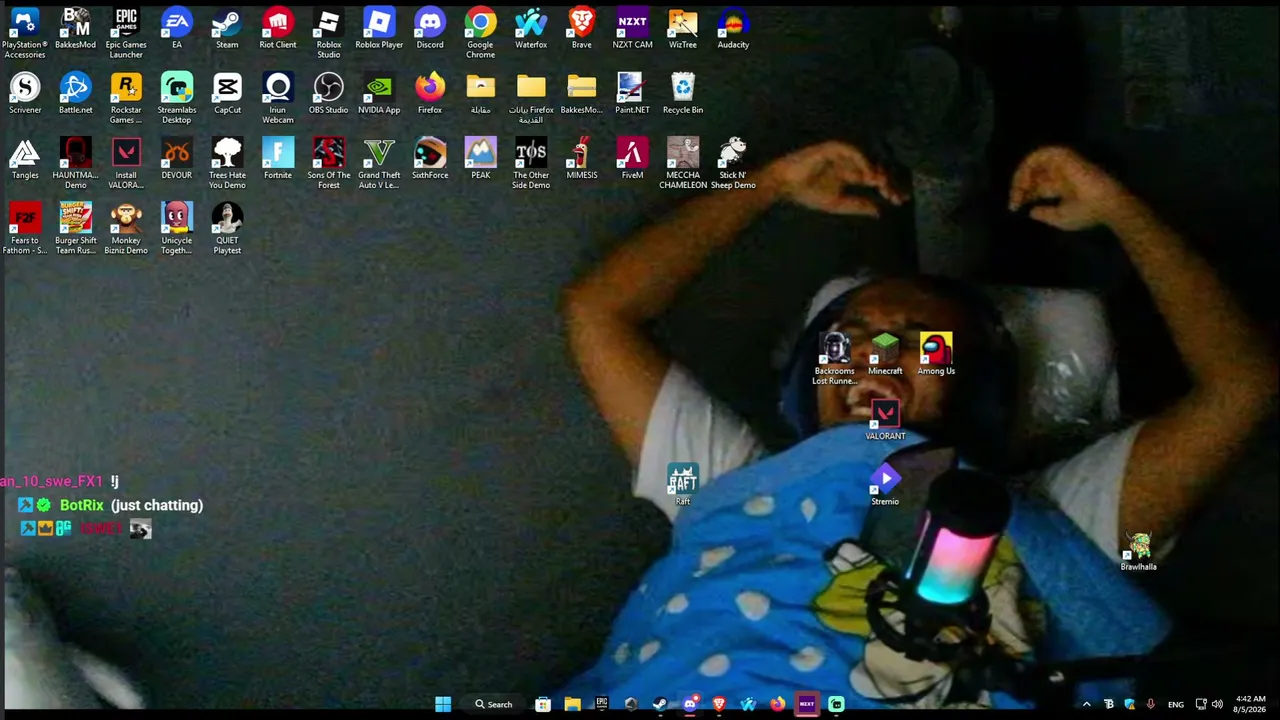The width and height of the screenshot is (1280, 720).
Task: Open Brawlhalla desktop shortcut
Action: click(x=1138, y=549)
